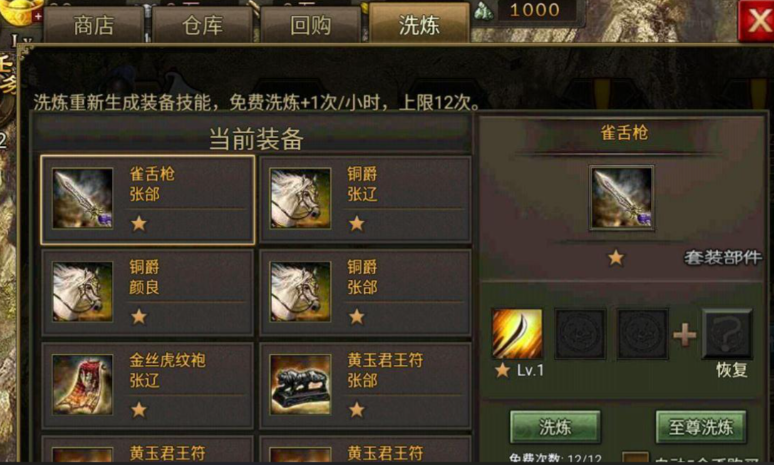This screenshot has width=774, height=465.
Task: Click the green 洗炼 button
Action: tap(555, 427)
